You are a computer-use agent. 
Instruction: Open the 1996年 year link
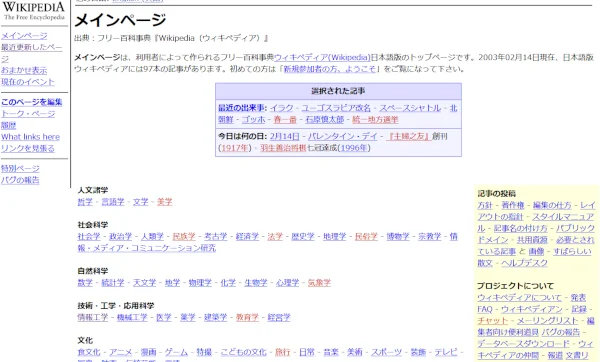(x=354, y=148)
